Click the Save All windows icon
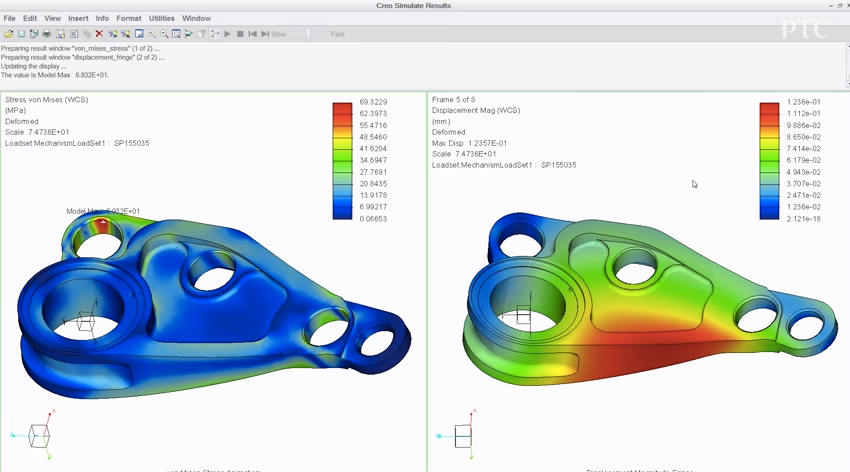Screen dimensions: 850x472 (x=34, y=34)
